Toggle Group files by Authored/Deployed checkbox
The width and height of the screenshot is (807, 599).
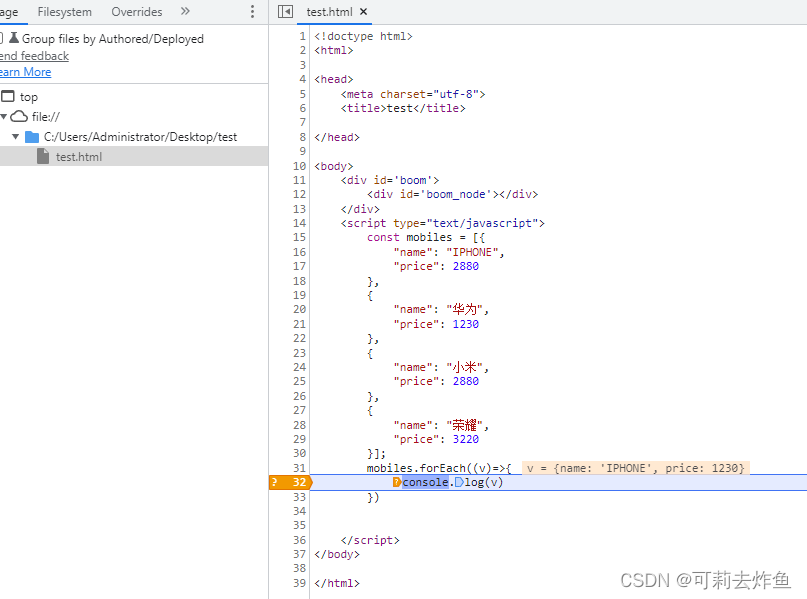1,38
